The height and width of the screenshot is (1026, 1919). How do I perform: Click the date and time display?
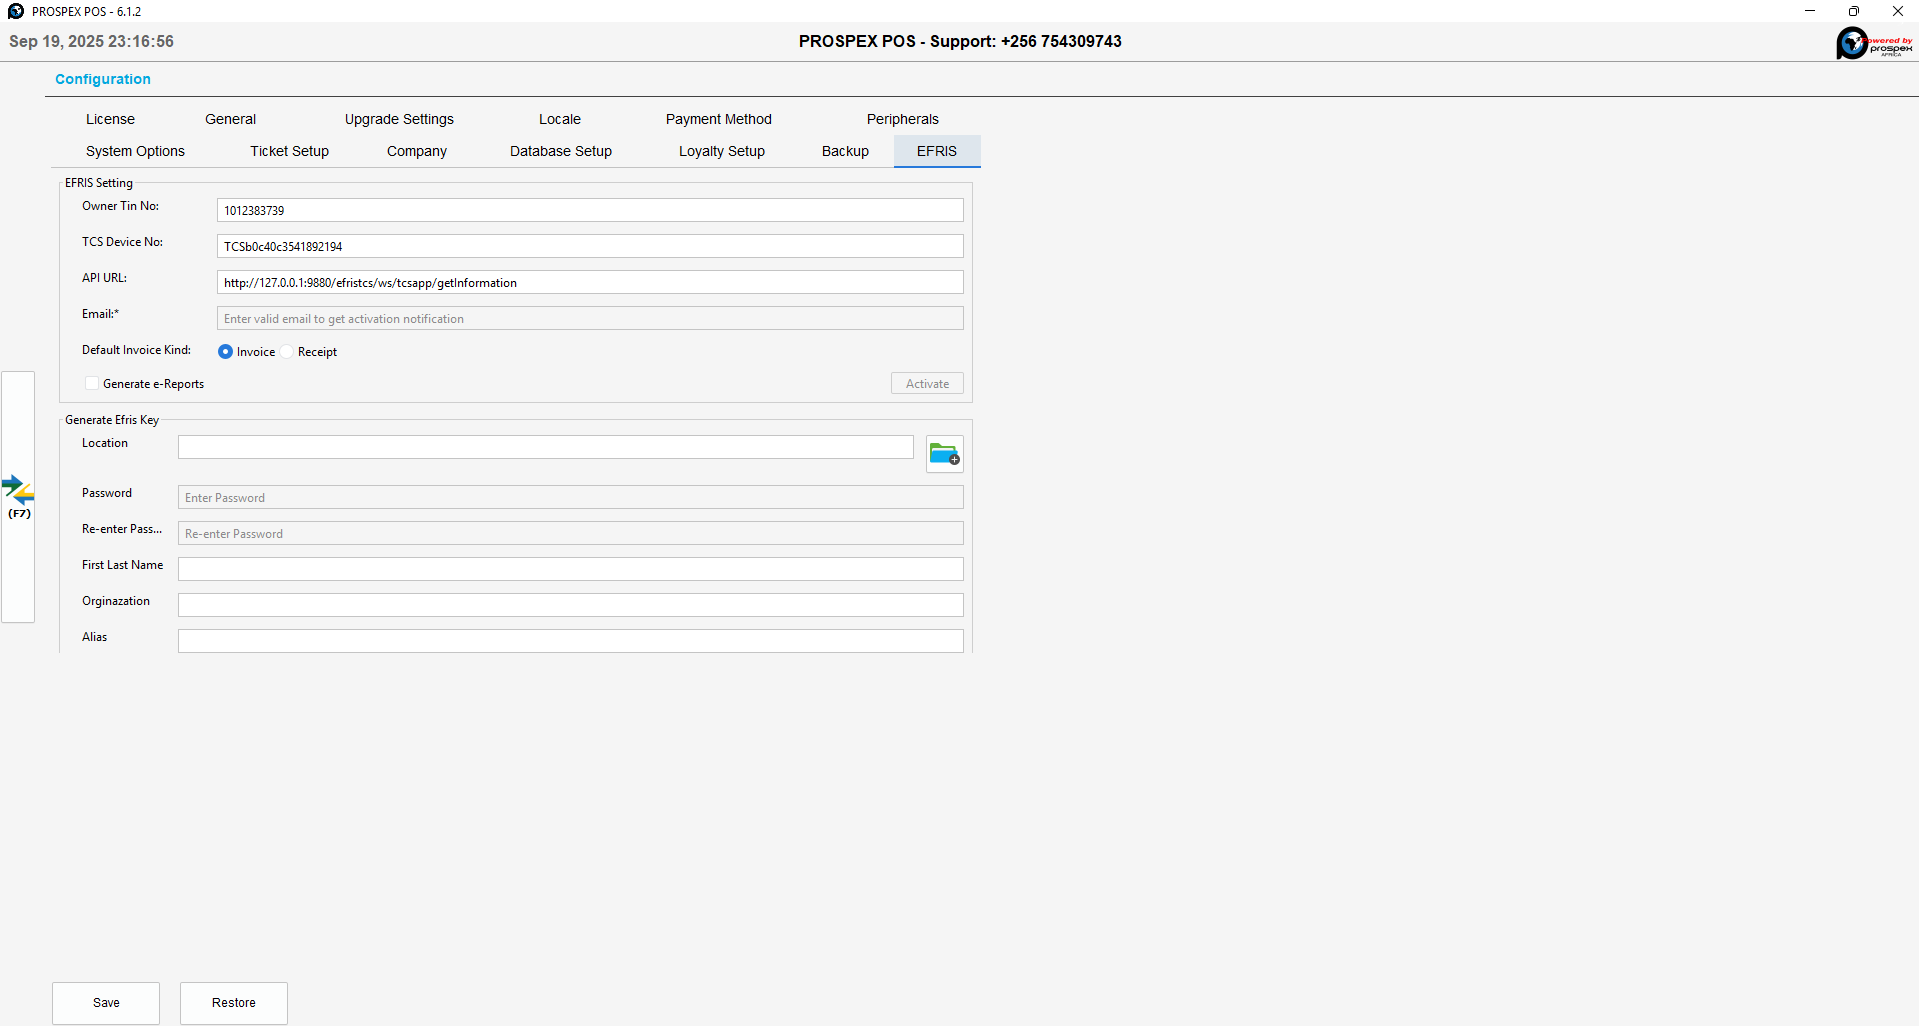92,41
